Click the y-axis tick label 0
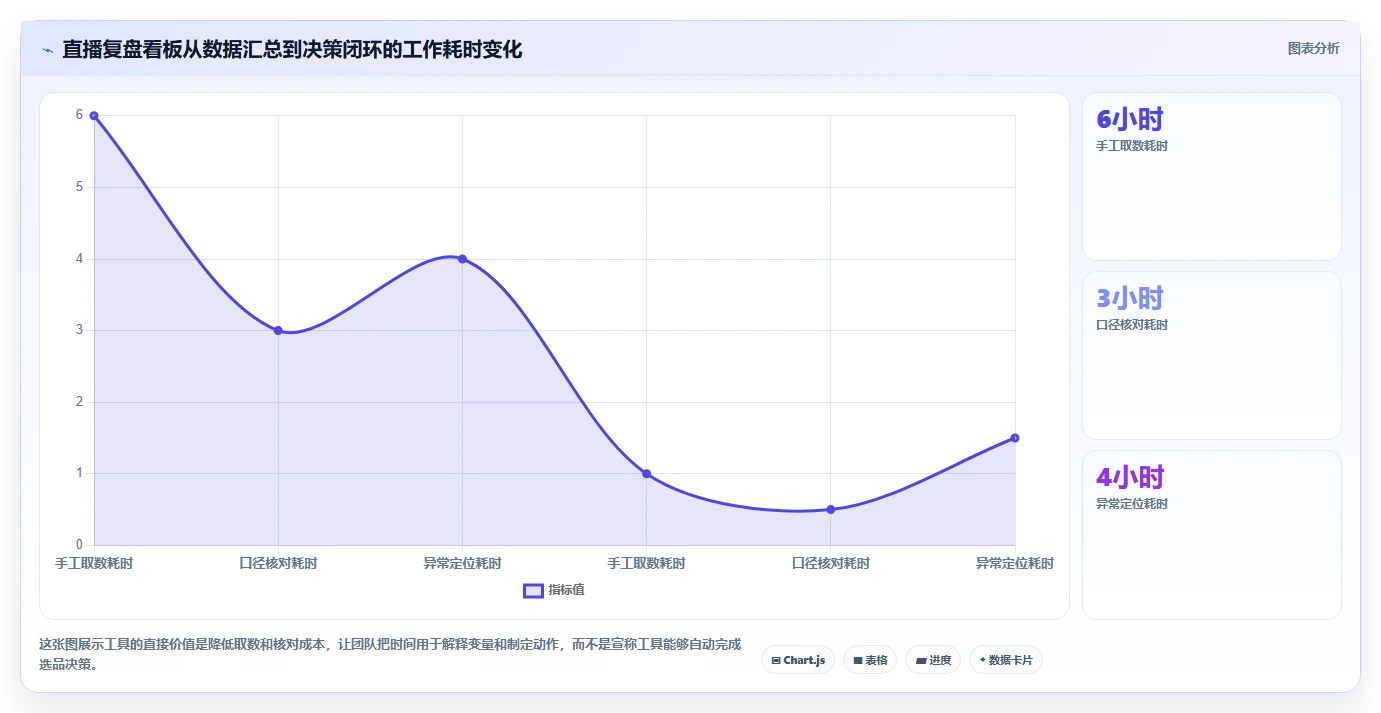 (x=79, y=545)
